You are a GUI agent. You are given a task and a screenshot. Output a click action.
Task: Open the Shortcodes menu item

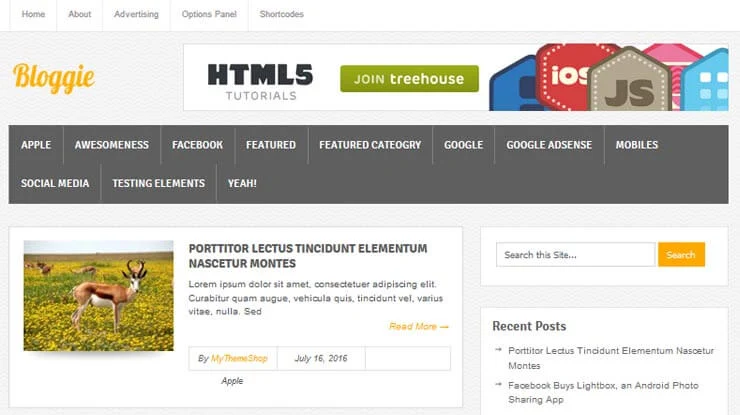tap(281, 14)
